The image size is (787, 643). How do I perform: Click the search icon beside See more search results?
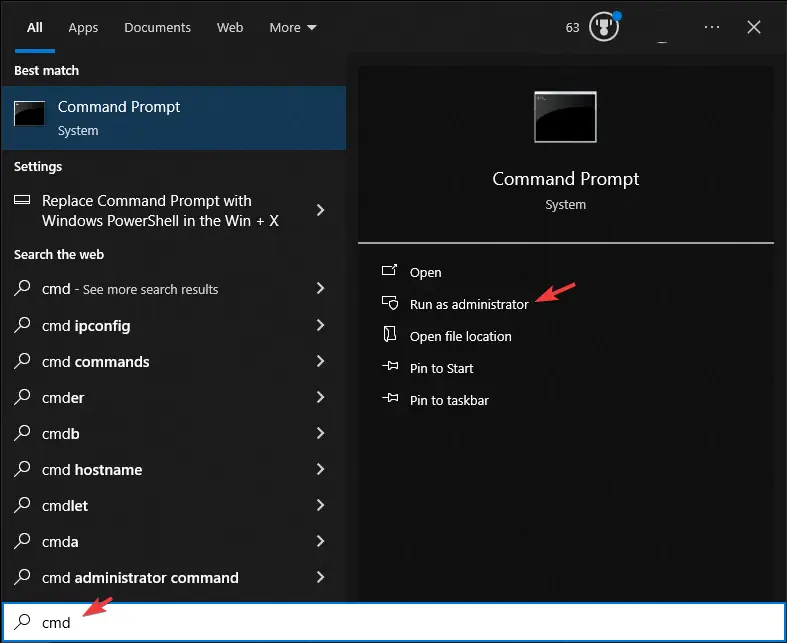[x=22, y=288]
